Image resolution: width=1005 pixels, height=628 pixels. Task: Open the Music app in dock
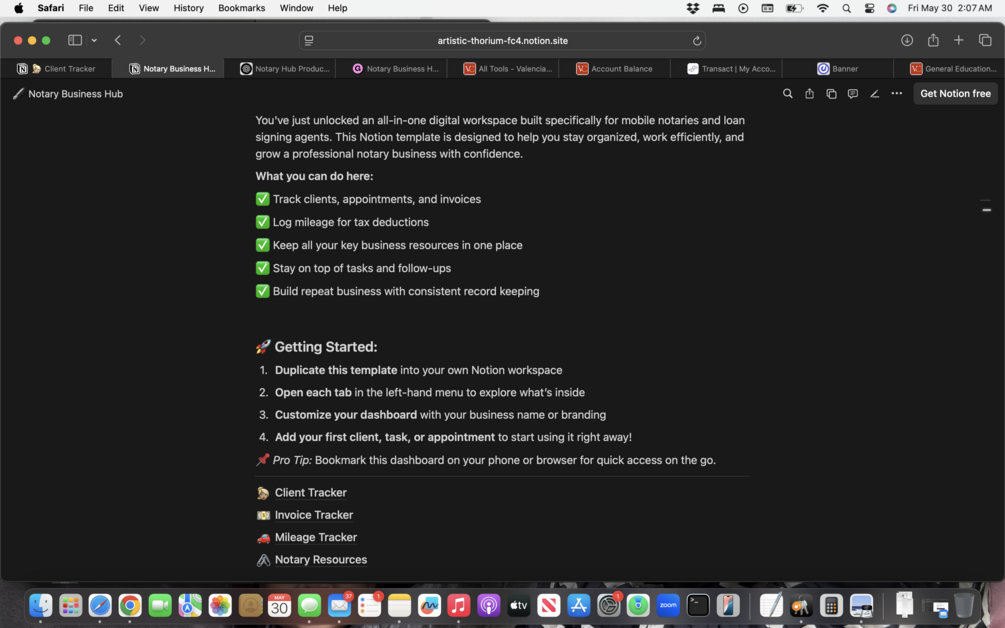pos(459,605)
